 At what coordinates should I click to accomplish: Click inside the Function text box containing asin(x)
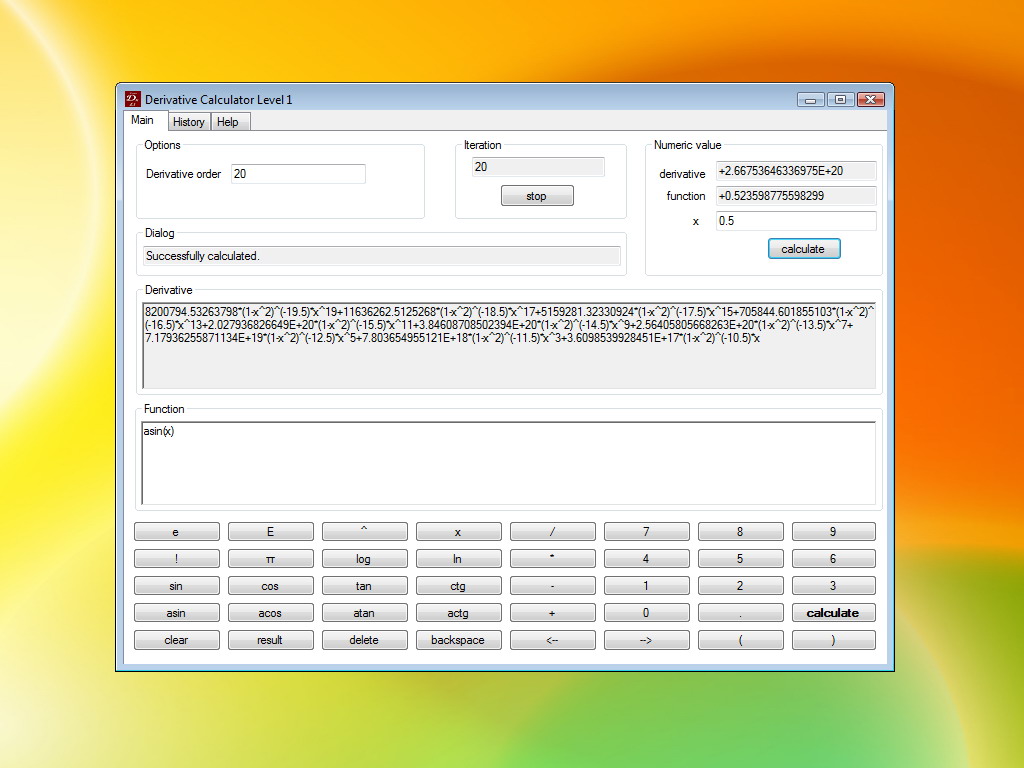[509, 463]
